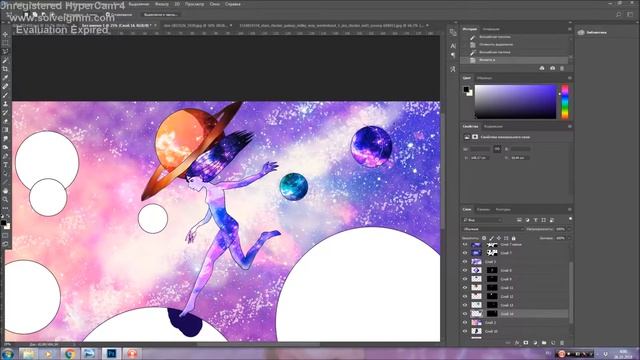Open the collapsed Paragraph panel icon
The width and height of the screenshot is (640, 360).
(x=453, y=55)
